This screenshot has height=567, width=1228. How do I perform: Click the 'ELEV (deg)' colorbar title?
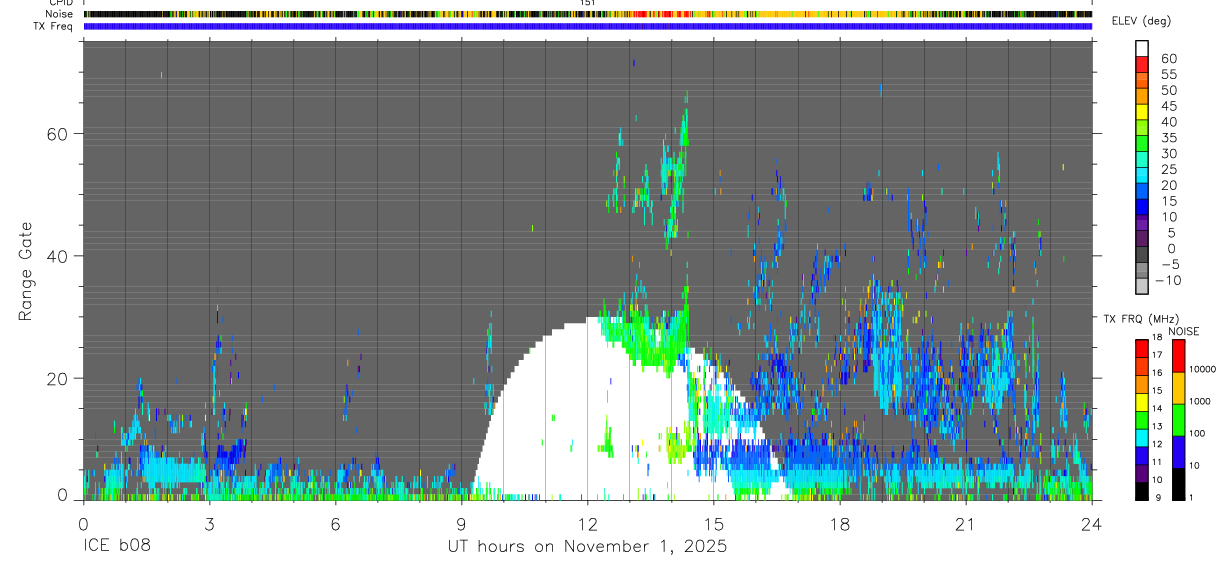tap(1141, 21)
